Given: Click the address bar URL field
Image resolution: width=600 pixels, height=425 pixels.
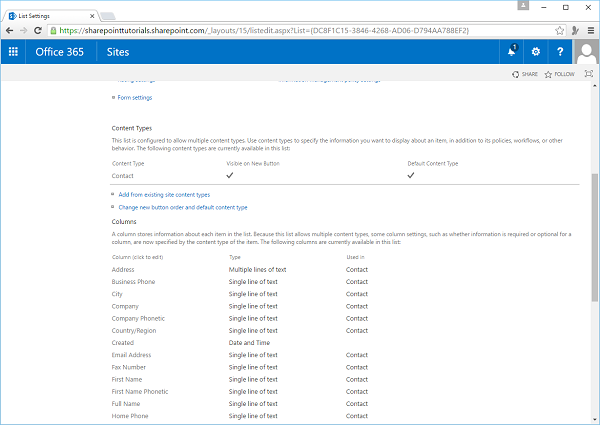Looking at the screenshot, I should (x=300, y=30).
